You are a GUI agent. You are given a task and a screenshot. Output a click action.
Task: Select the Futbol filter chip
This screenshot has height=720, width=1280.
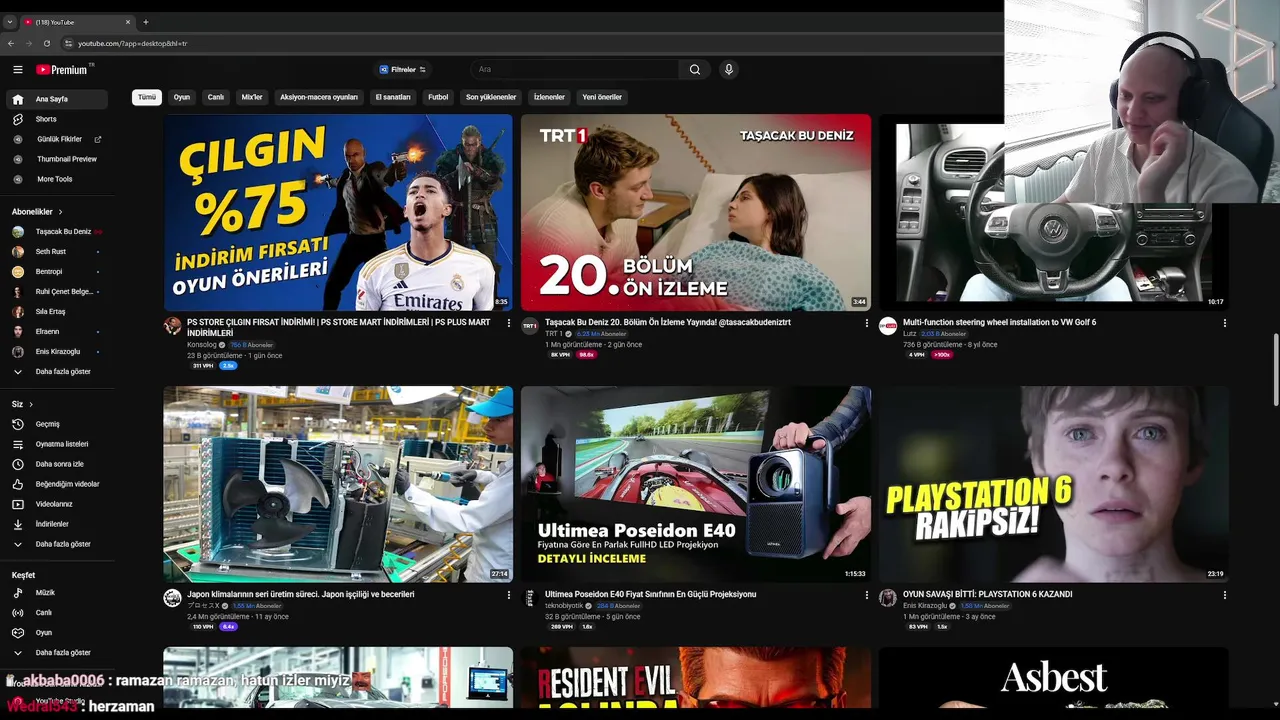(438, 97)
